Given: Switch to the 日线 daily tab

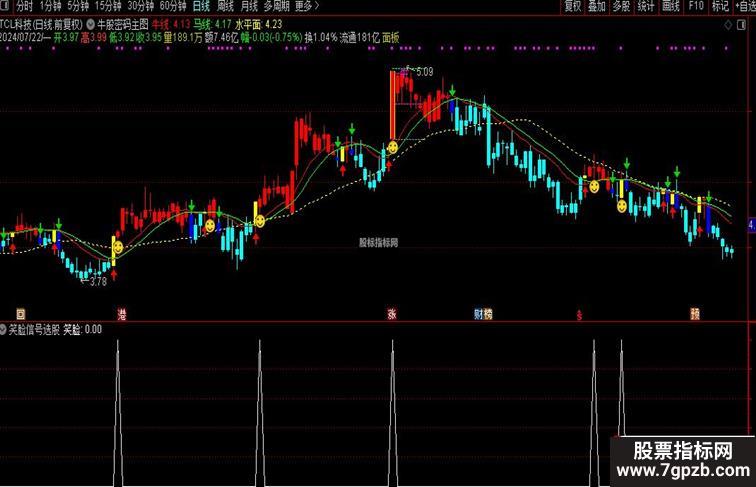Looking at the screenshot, I should pyautogui.click(x=202, y=6).
